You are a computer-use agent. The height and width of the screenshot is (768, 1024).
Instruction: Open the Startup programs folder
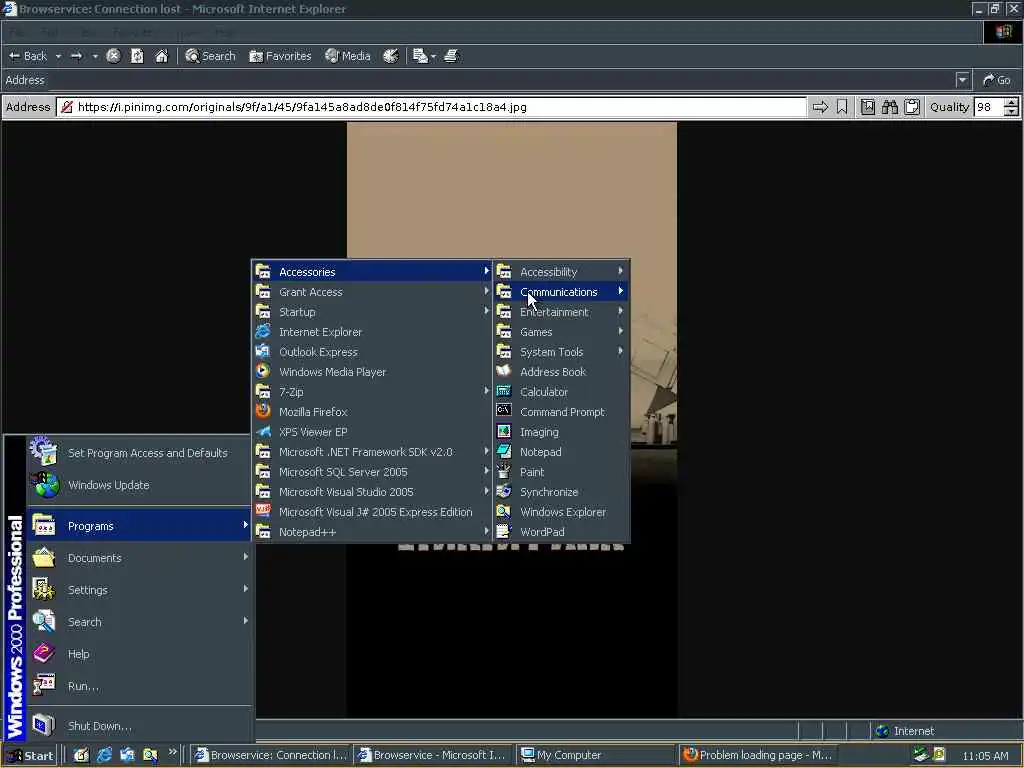(372, 312)
